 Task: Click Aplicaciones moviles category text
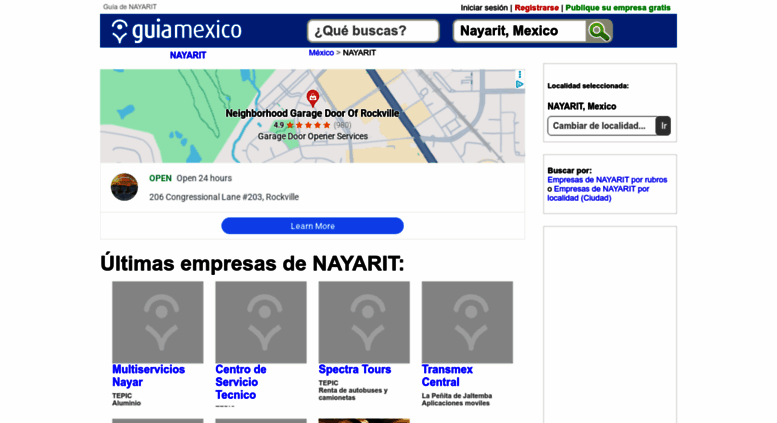tap(455, 403)
